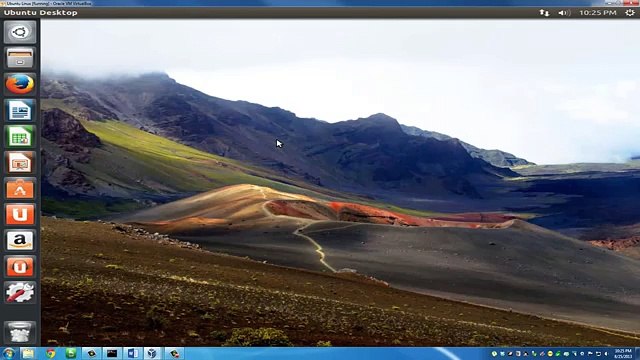Open the Files manager in launcher
640x360 pixels.
point(20,58)
